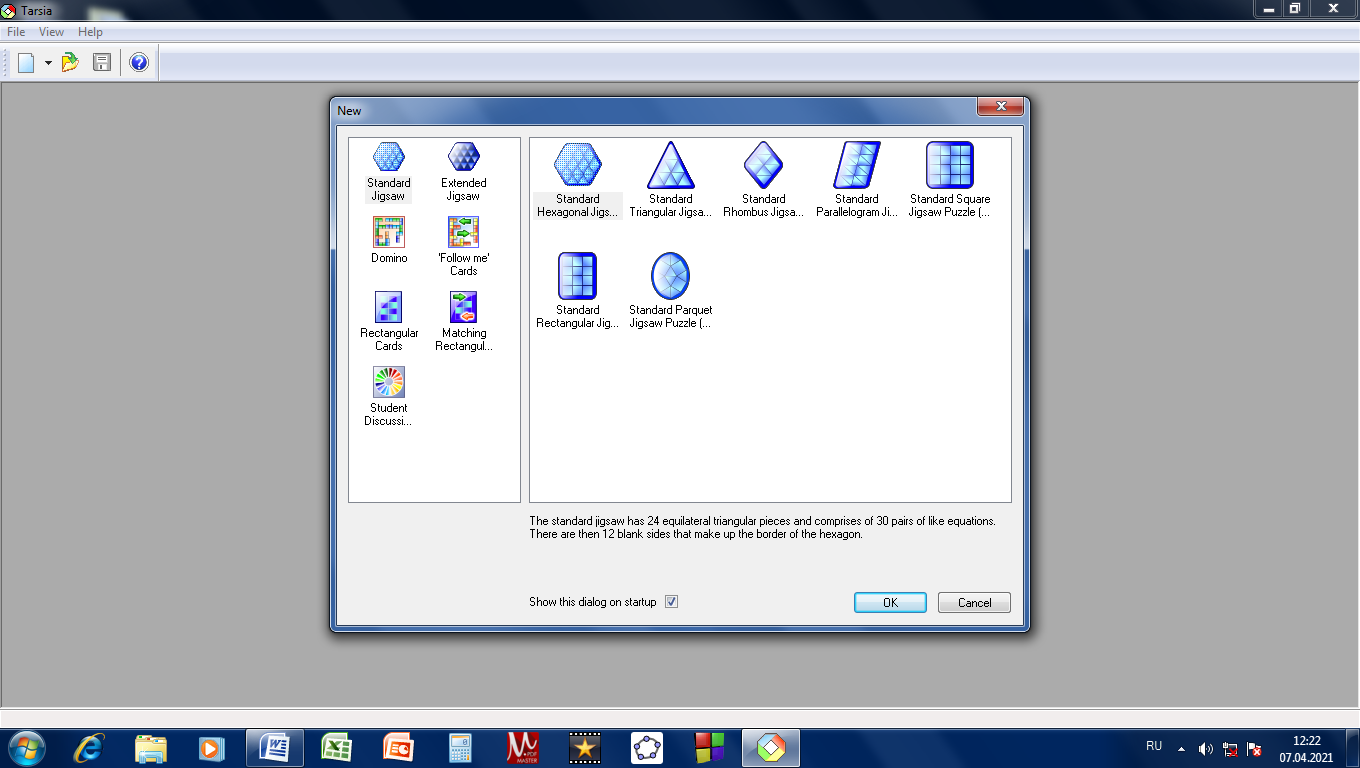Show hidden tray icons arrow

(1181, 748)
